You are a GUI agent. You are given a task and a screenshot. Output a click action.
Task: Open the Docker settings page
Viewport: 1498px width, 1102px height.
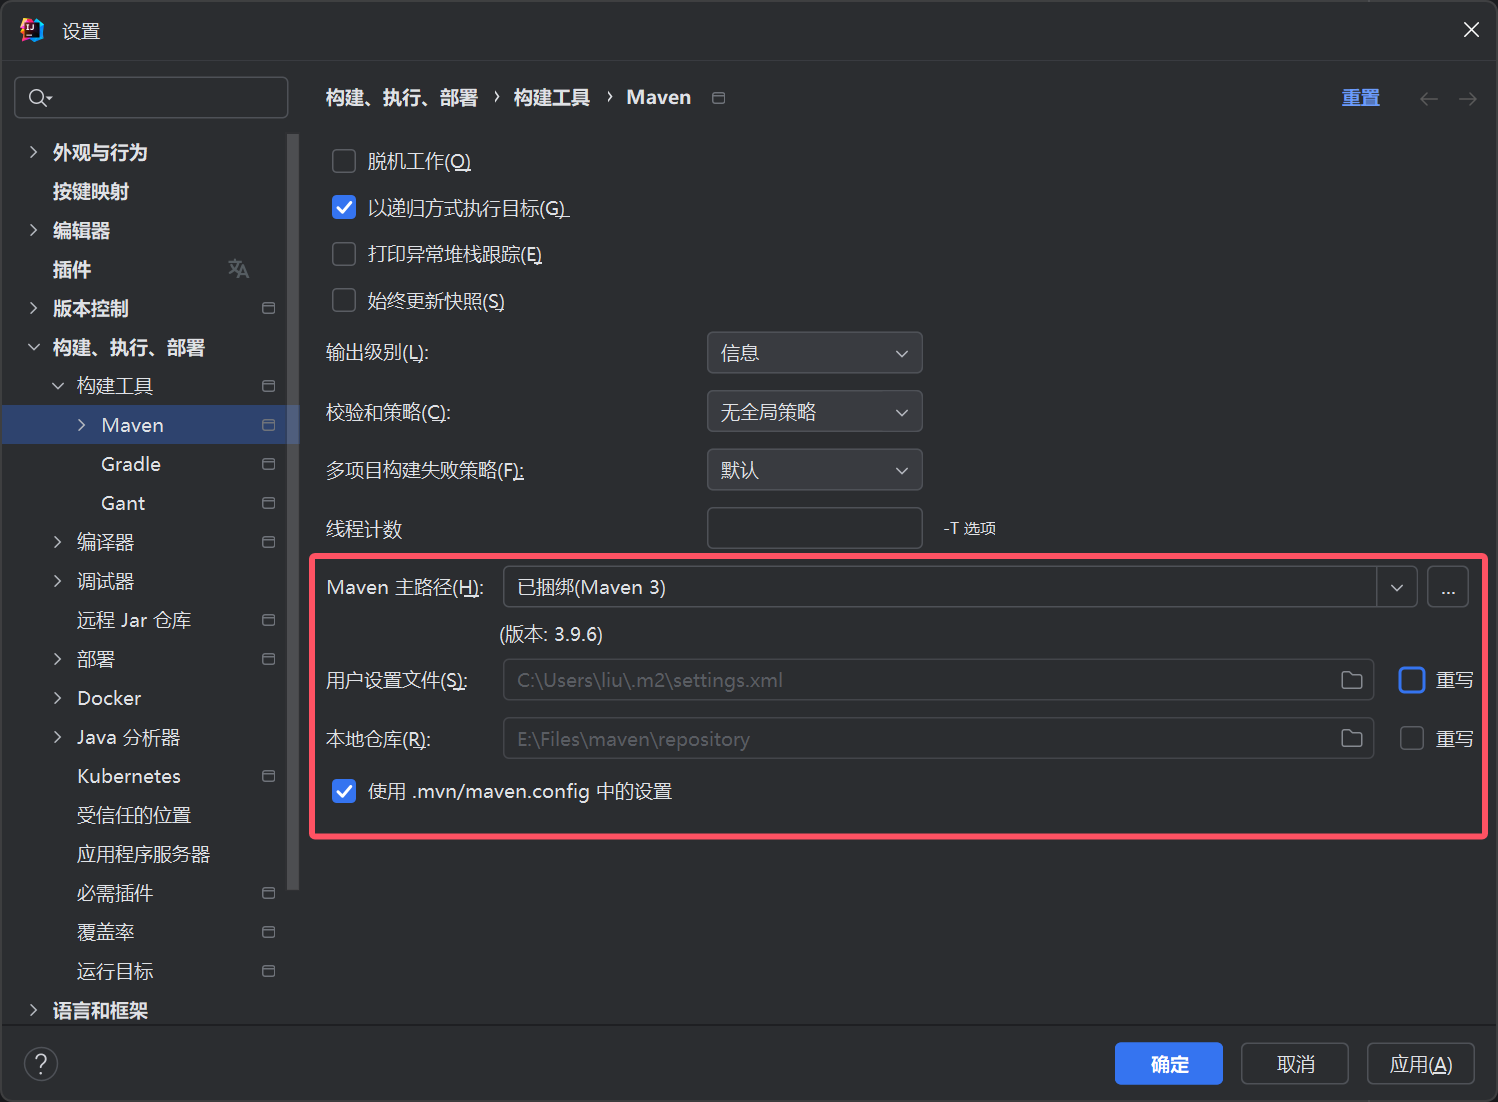(109, 698)
